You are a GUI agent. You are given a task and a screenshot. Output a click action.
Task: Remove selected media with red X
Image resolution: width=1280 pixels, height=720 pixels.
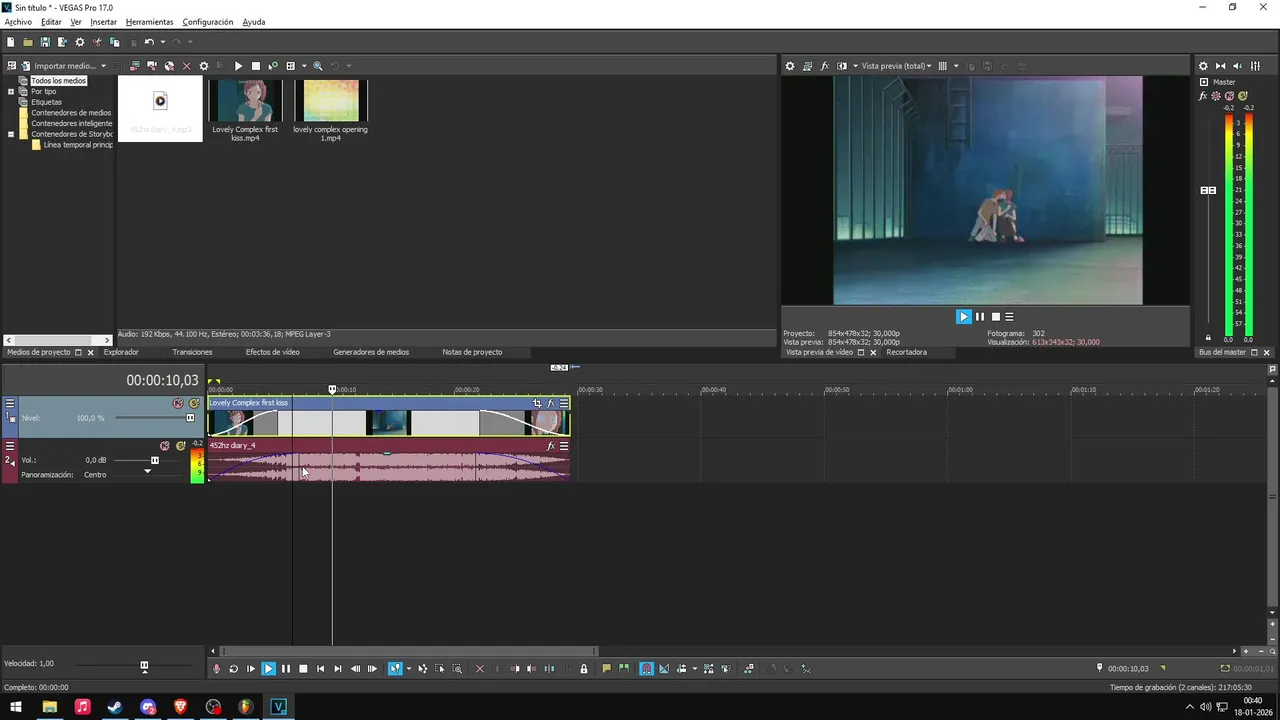[x=186, y=66]
